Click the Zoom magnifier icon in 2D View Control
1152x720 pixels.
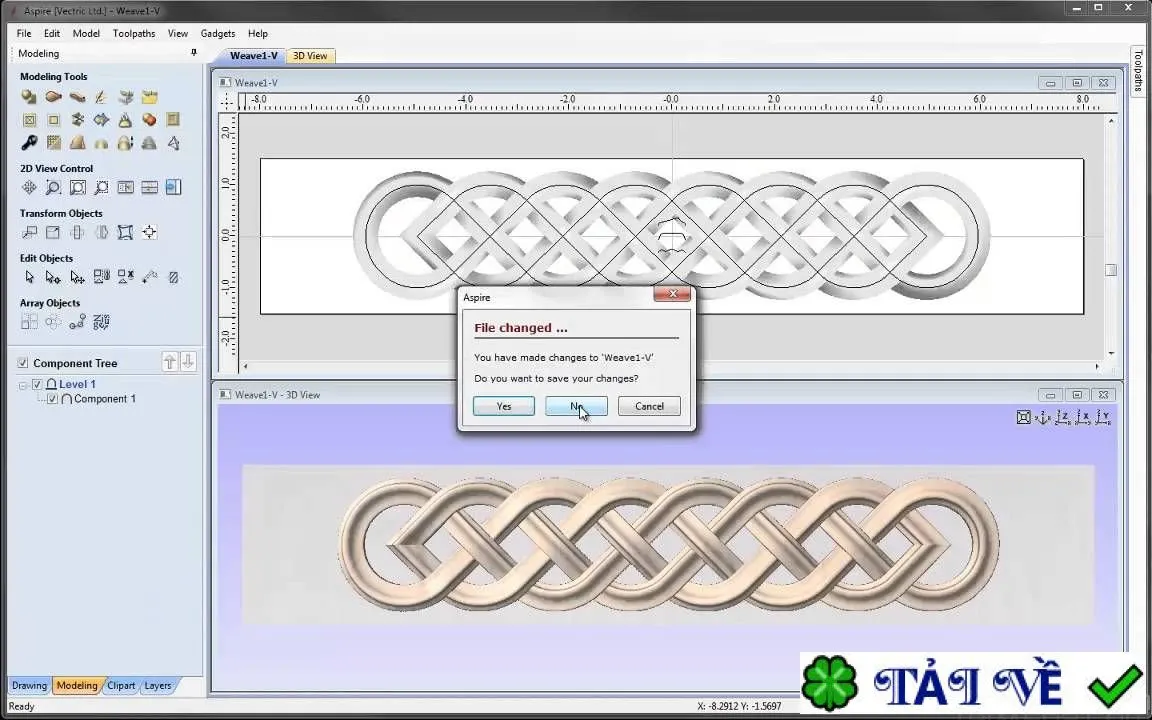[x=53, y=187]
